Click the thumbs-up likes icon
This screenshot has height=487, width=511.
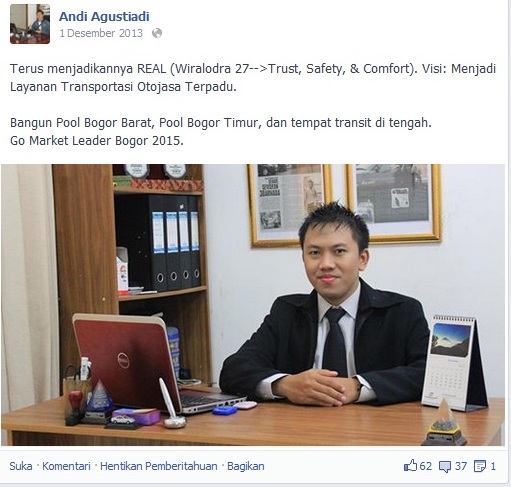pos(410,465)
